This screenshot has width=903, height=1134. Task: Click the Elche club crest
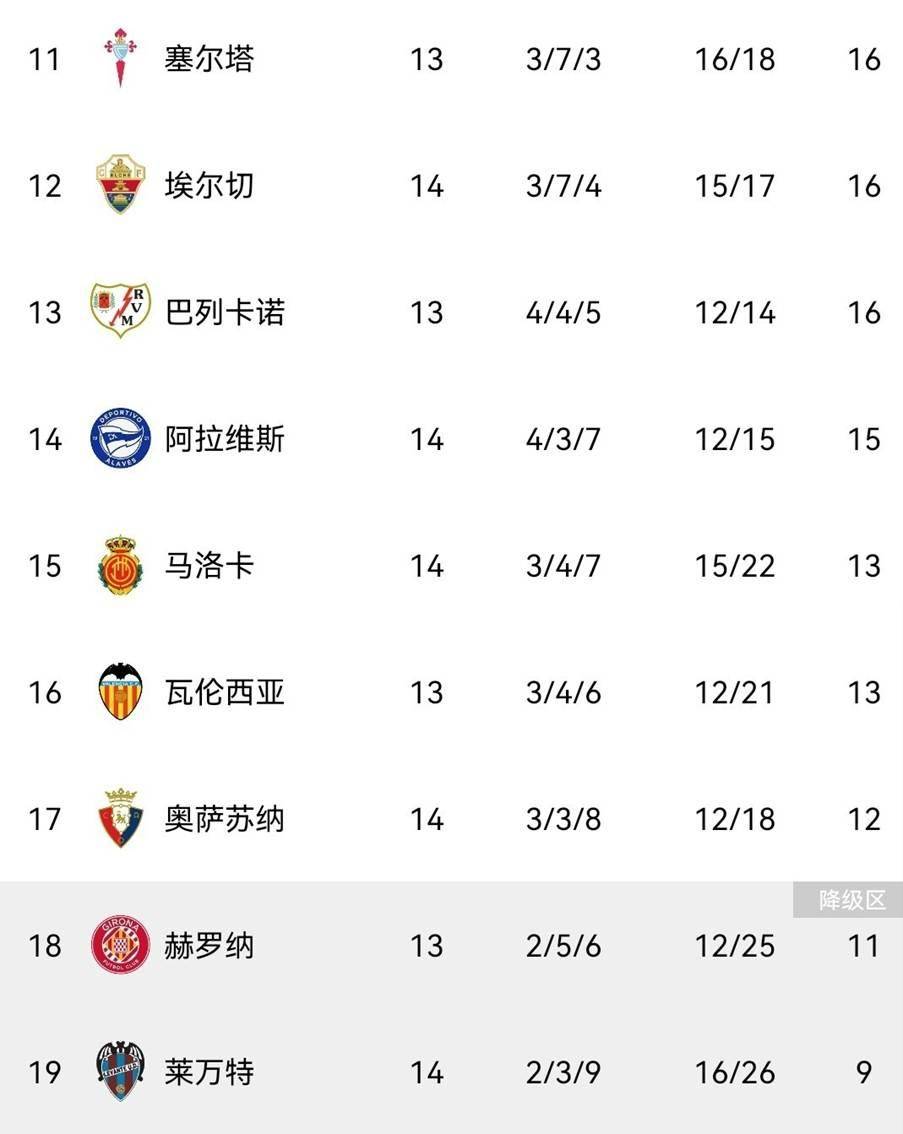tap(120, 185)
